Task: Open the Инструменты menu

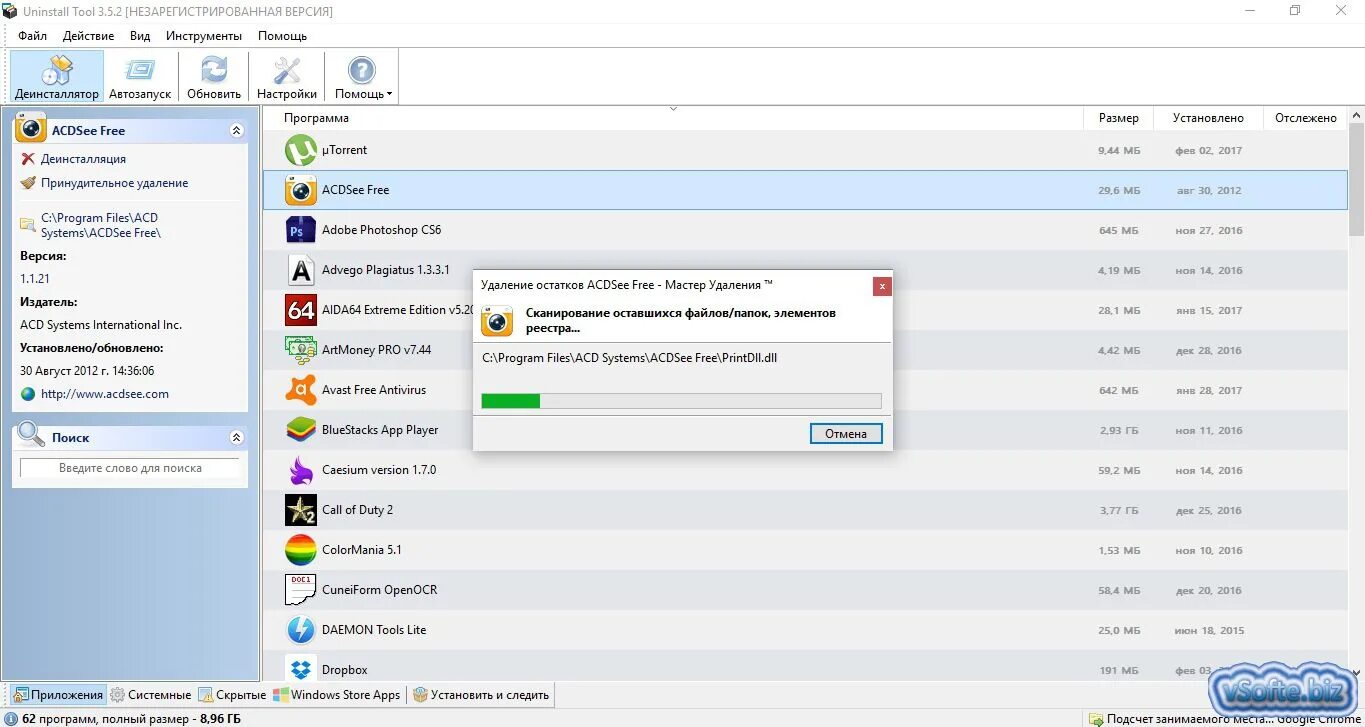Action: point(204,36)
